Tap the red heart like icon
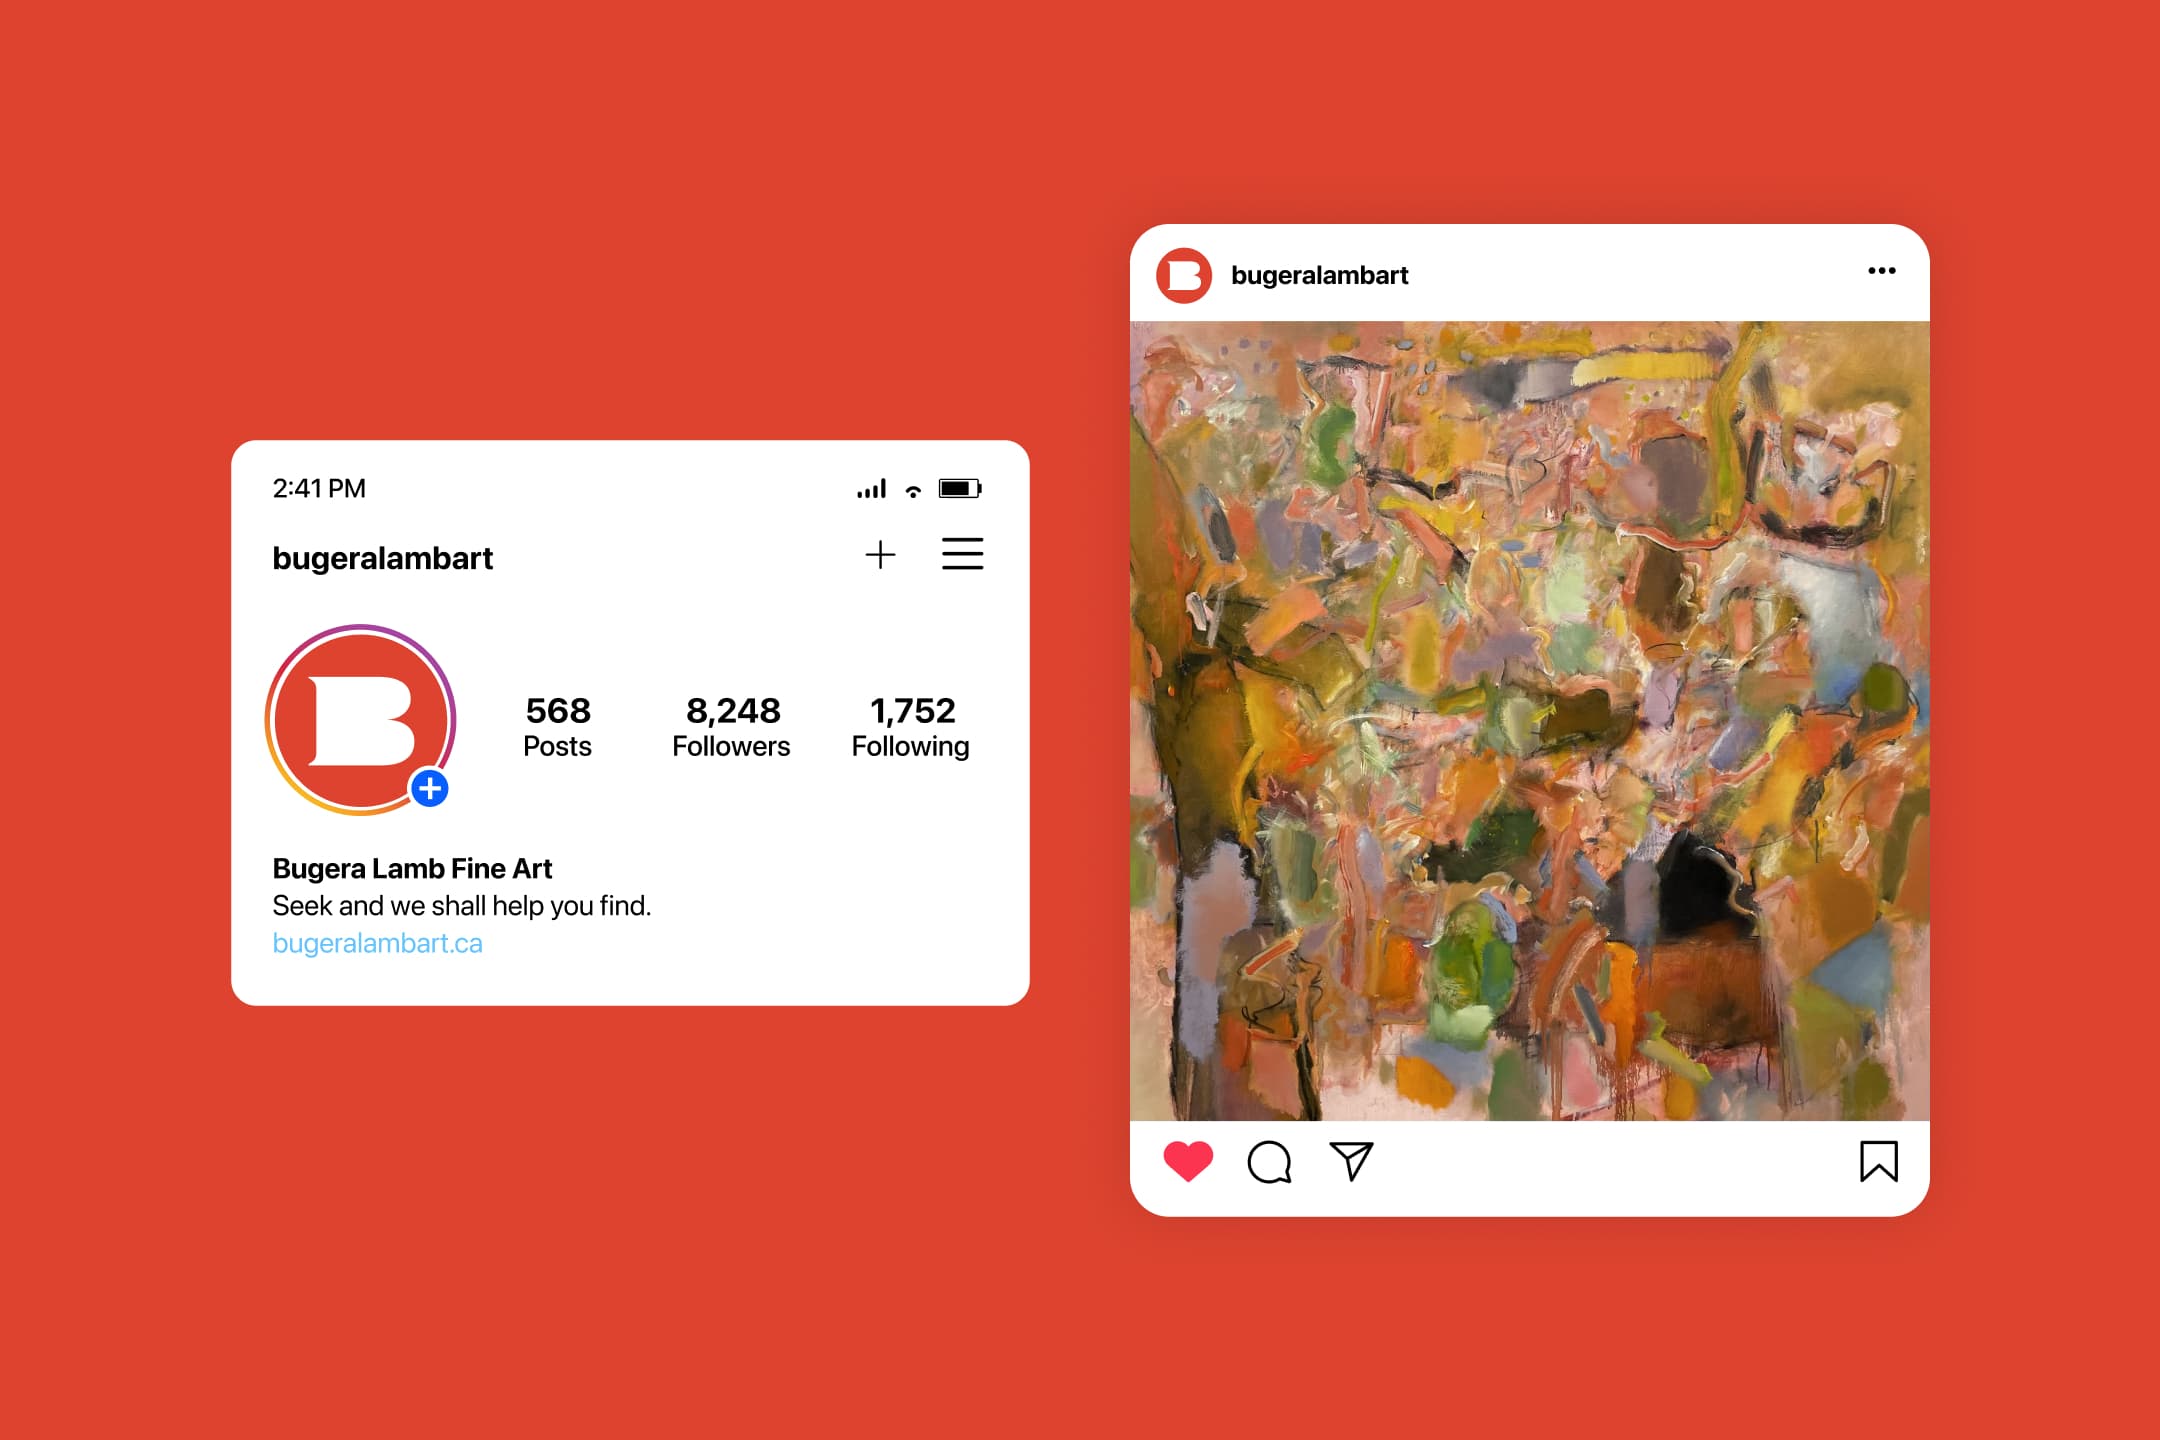The width and height of the screenshot is (2160, 1440). (1188, 1161)
